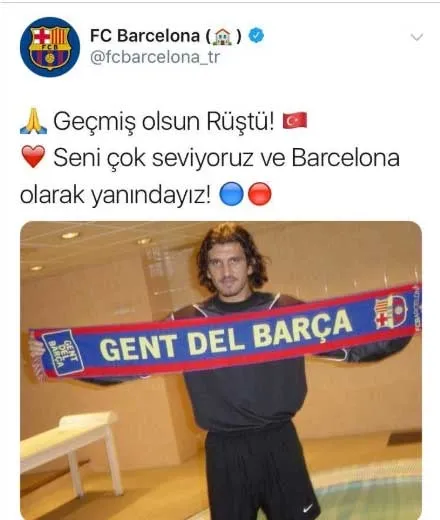Click the "olarak yanındayız!" text line
The width and height of the screenshot is (440, 520).
pos(115,195)
